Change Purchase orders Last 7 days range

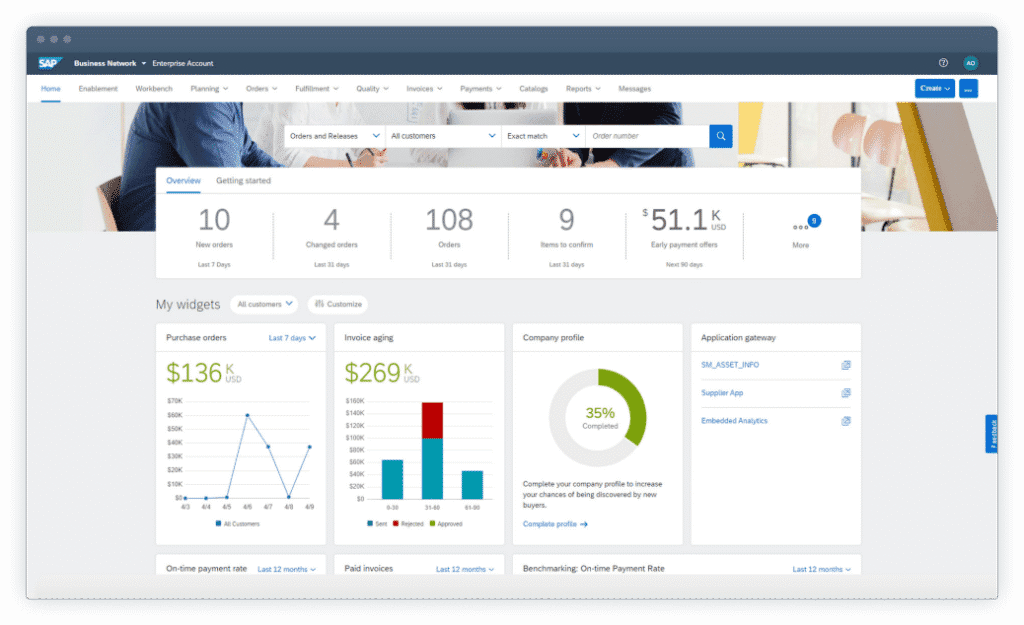click(x=292, y=338)
